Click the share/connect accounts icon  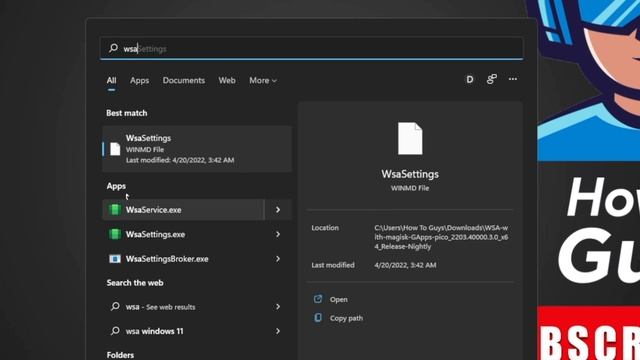pyautogui.click(x=491, y=79)
